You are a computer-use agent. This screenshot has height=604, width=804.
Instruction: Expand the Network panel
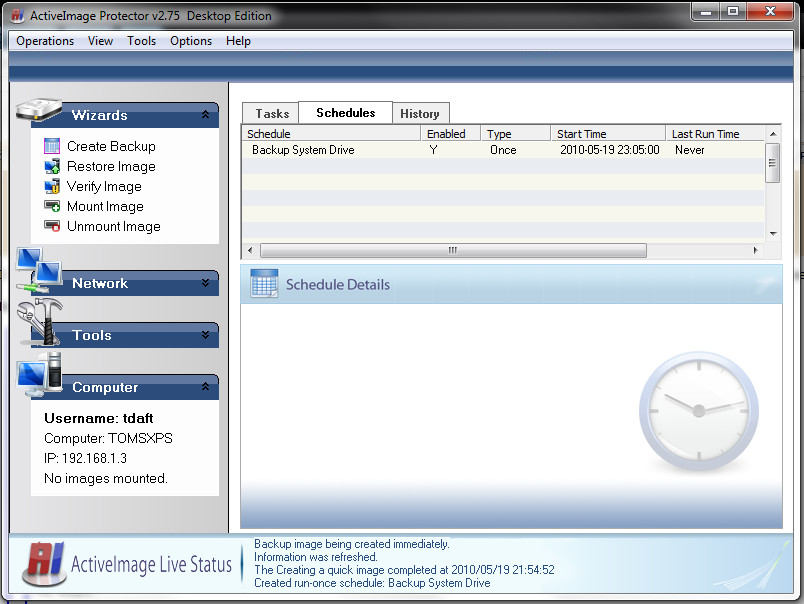pyautogui.click(x=205, y=283)
